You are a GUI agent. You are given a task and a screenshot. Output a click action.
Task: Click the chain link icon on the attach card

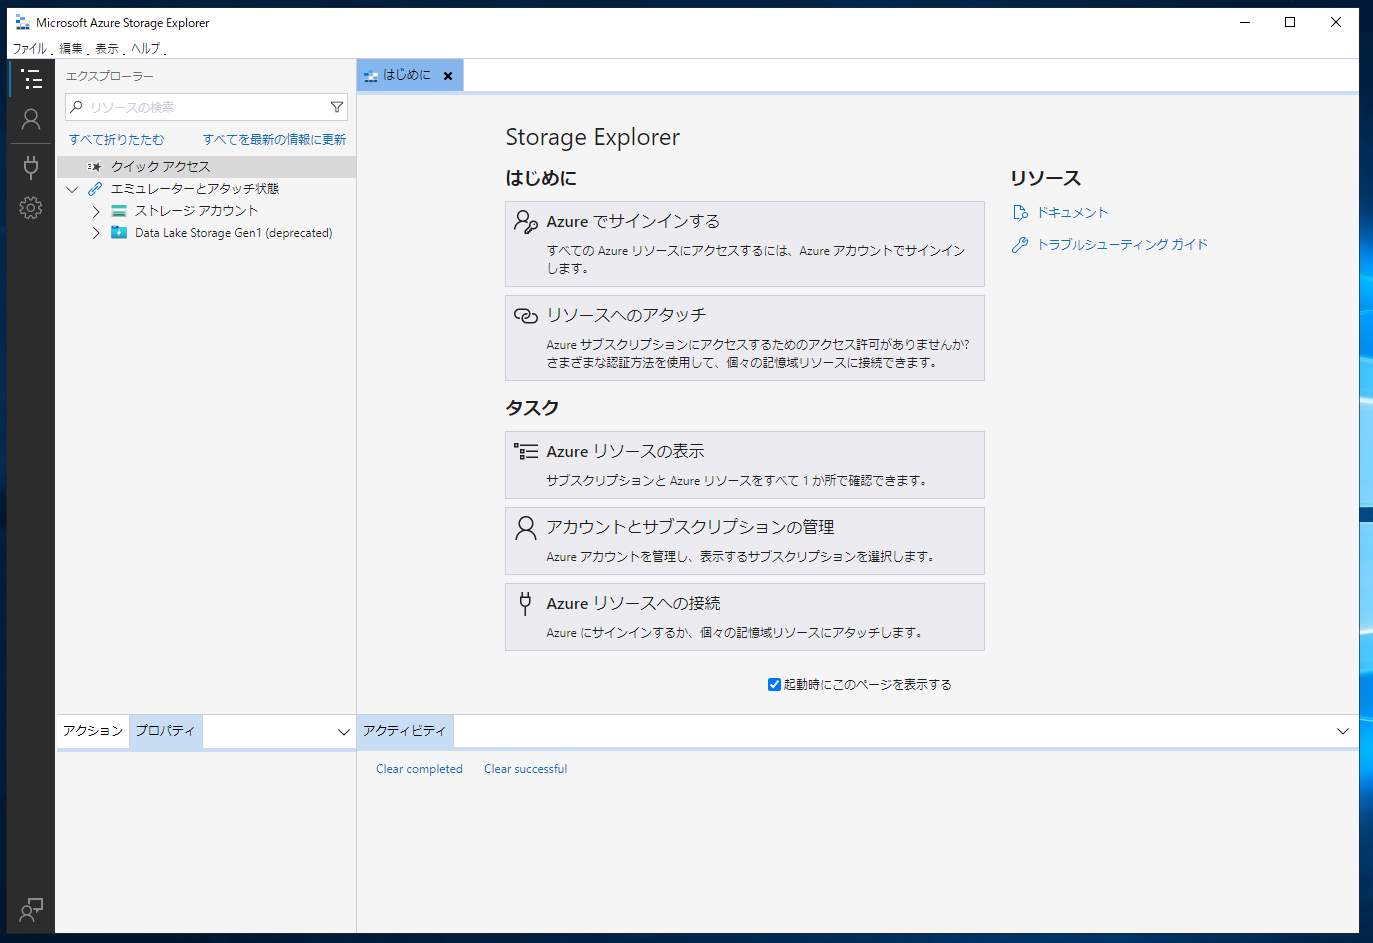point(526,316)
